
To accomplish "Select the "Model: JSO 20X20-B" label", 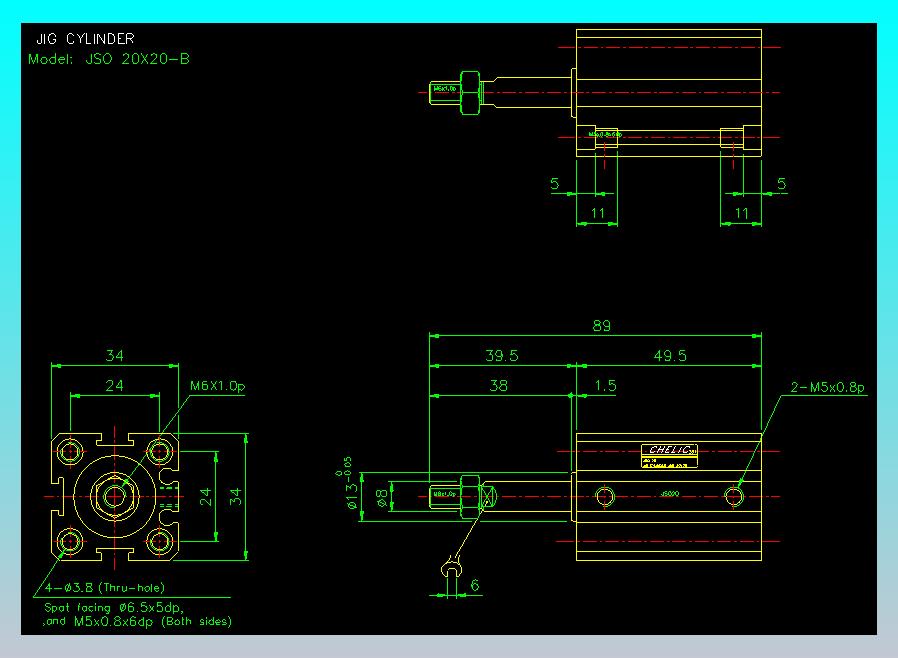I will click(109, 59).
